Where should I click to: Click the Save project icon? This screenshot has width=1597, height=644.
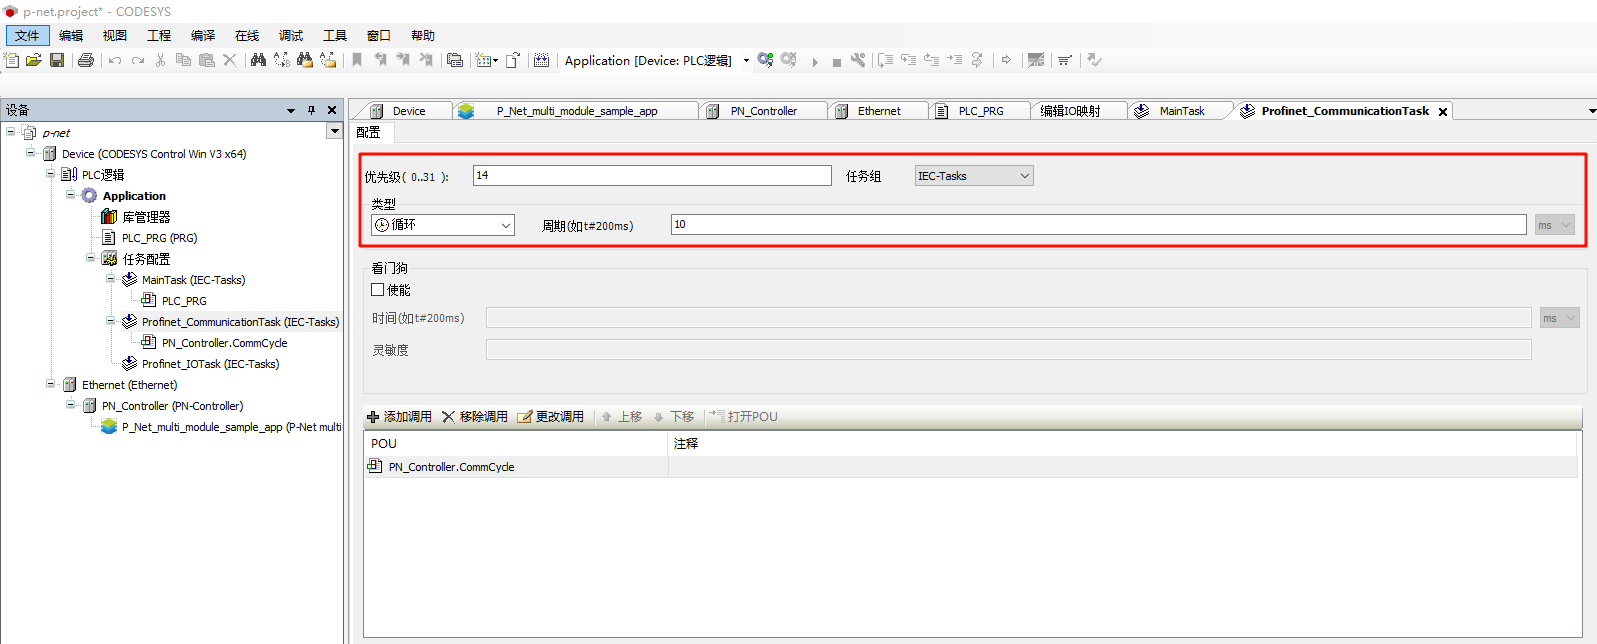pyautogui.click(x=57, y=60)
